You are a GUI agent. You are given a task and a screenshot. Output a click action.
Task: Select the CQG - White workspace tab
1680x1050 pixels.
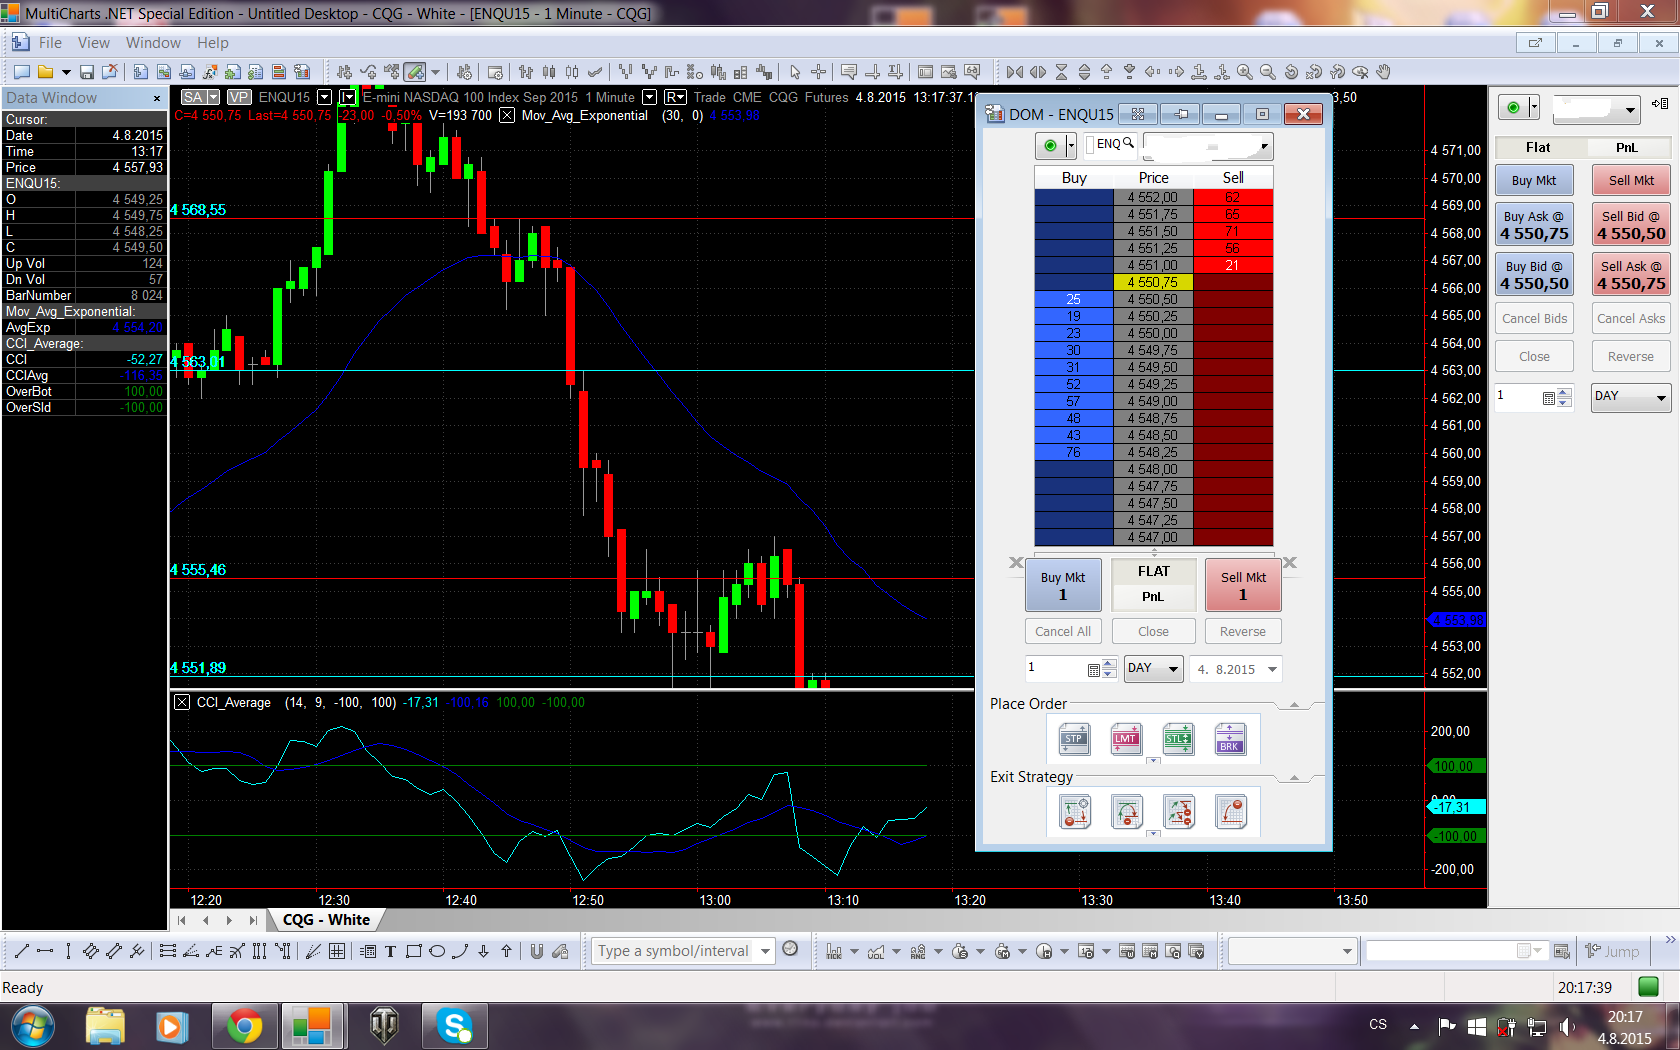pos(326,920)
